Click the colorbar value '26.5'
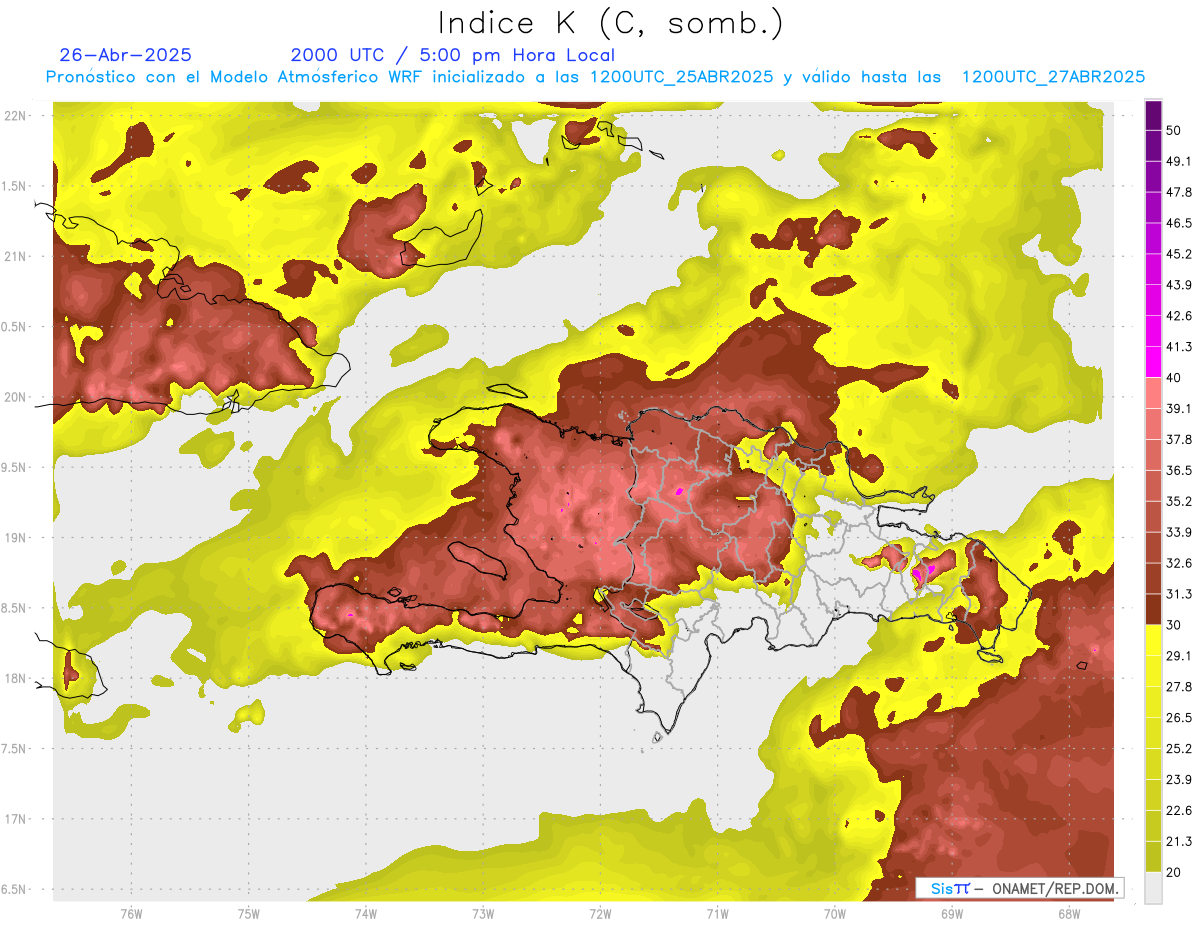Viewport: 1200px width, 927px height. click(x=1179, y=718)
